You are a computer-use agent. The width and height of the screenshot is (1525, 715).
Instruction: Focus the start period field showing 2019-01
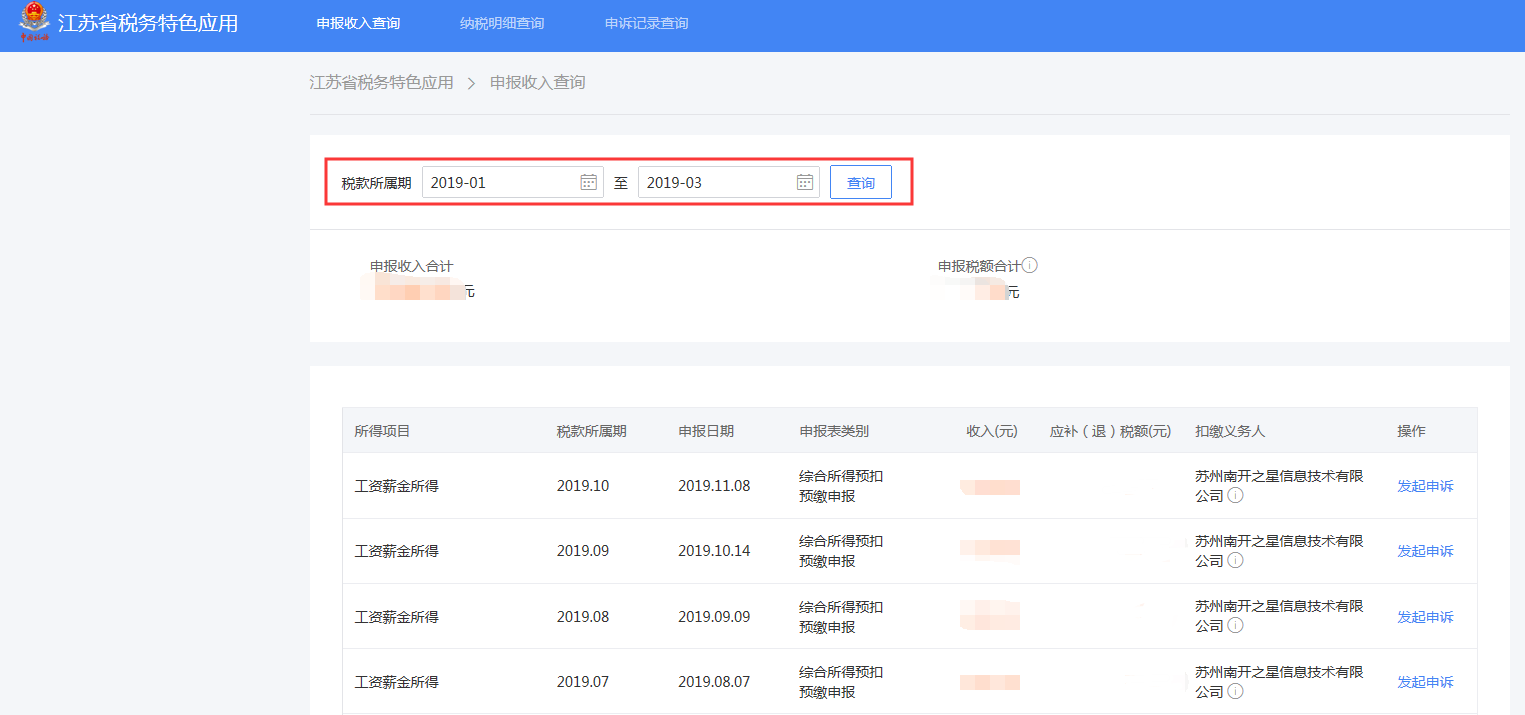tap(500, 182)
